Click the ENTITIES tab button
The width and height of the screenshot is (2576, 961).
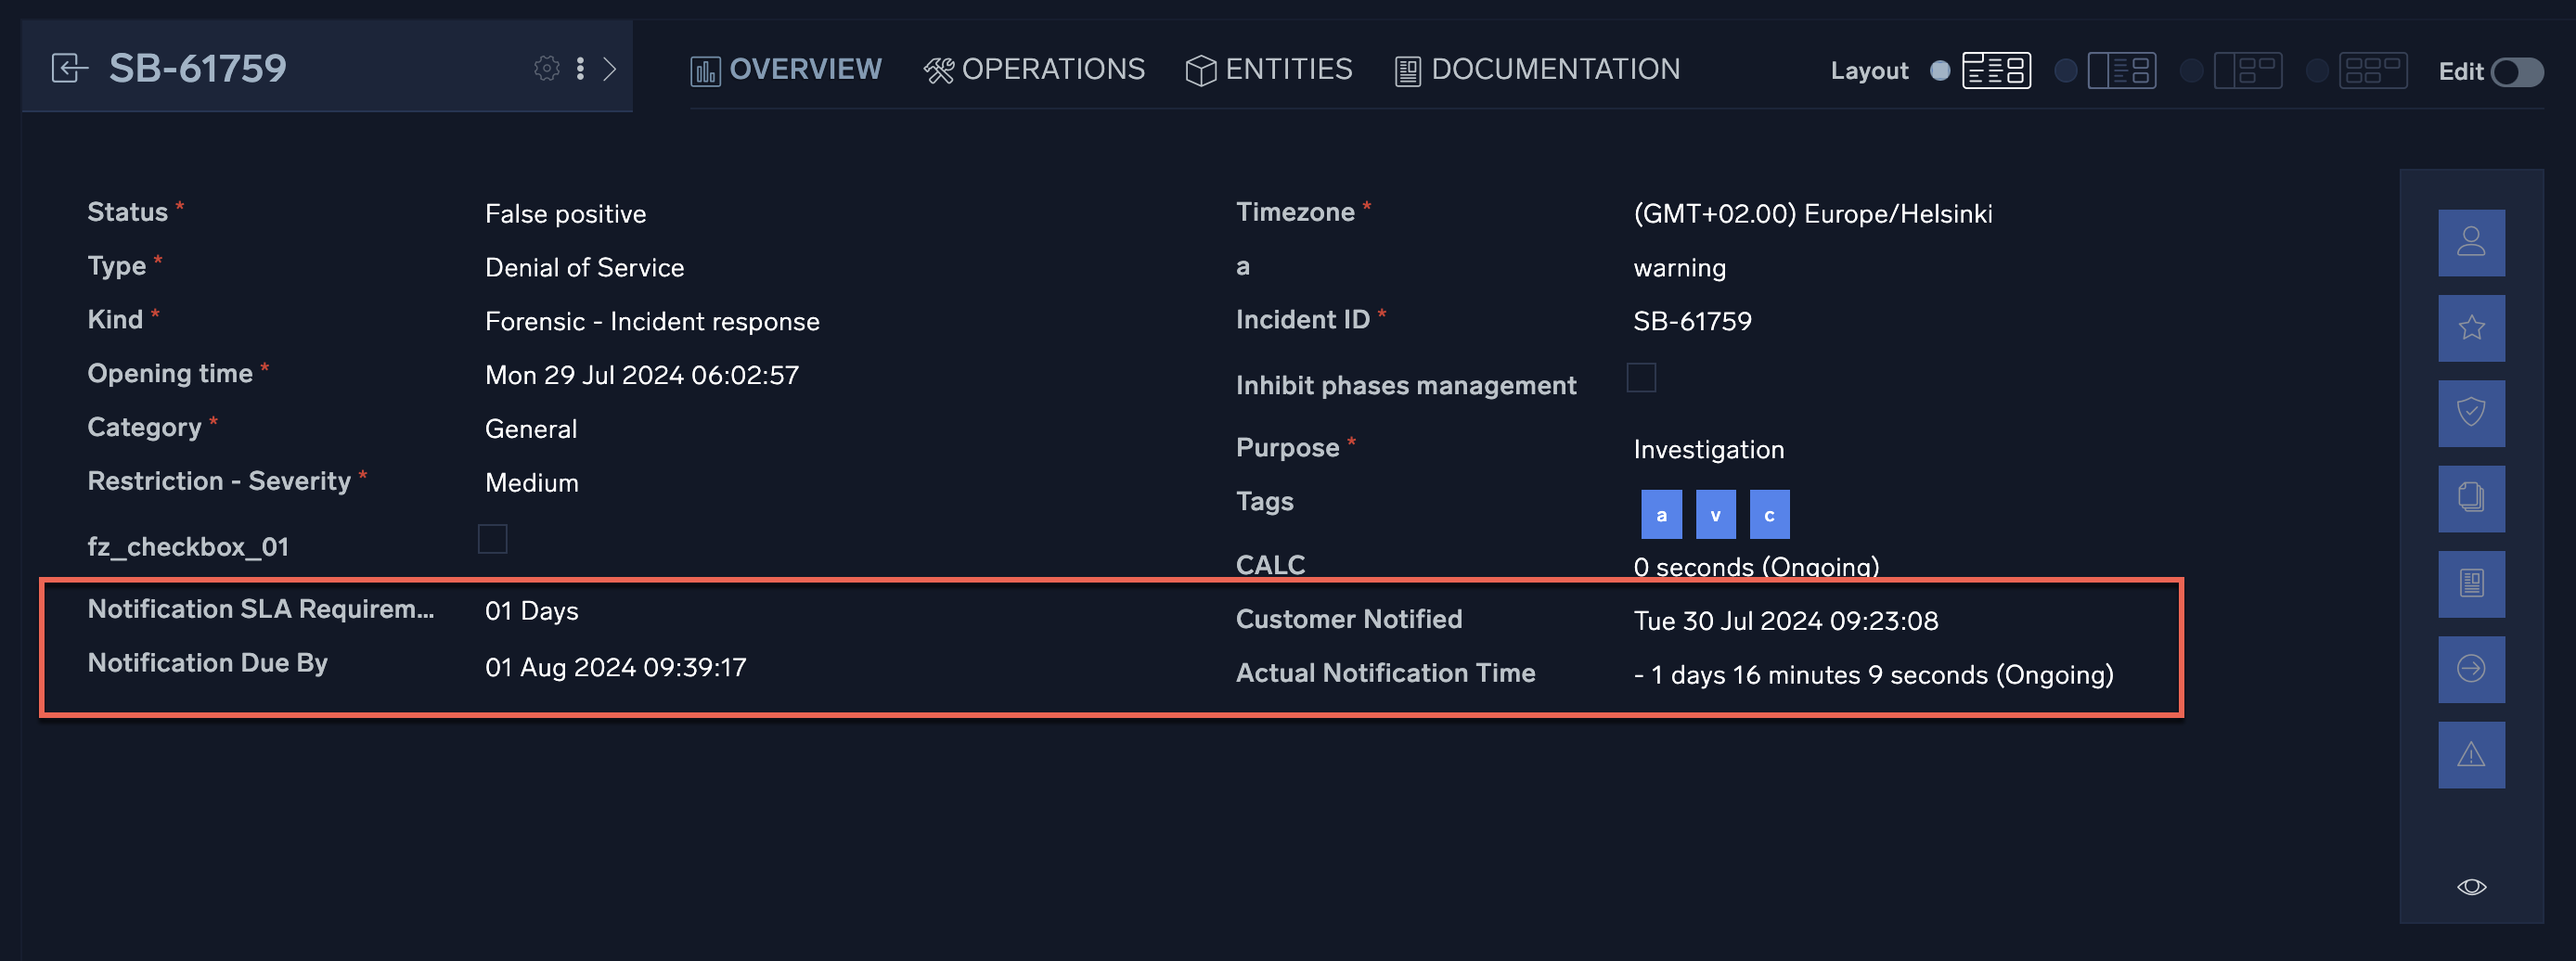[1269, 69]
